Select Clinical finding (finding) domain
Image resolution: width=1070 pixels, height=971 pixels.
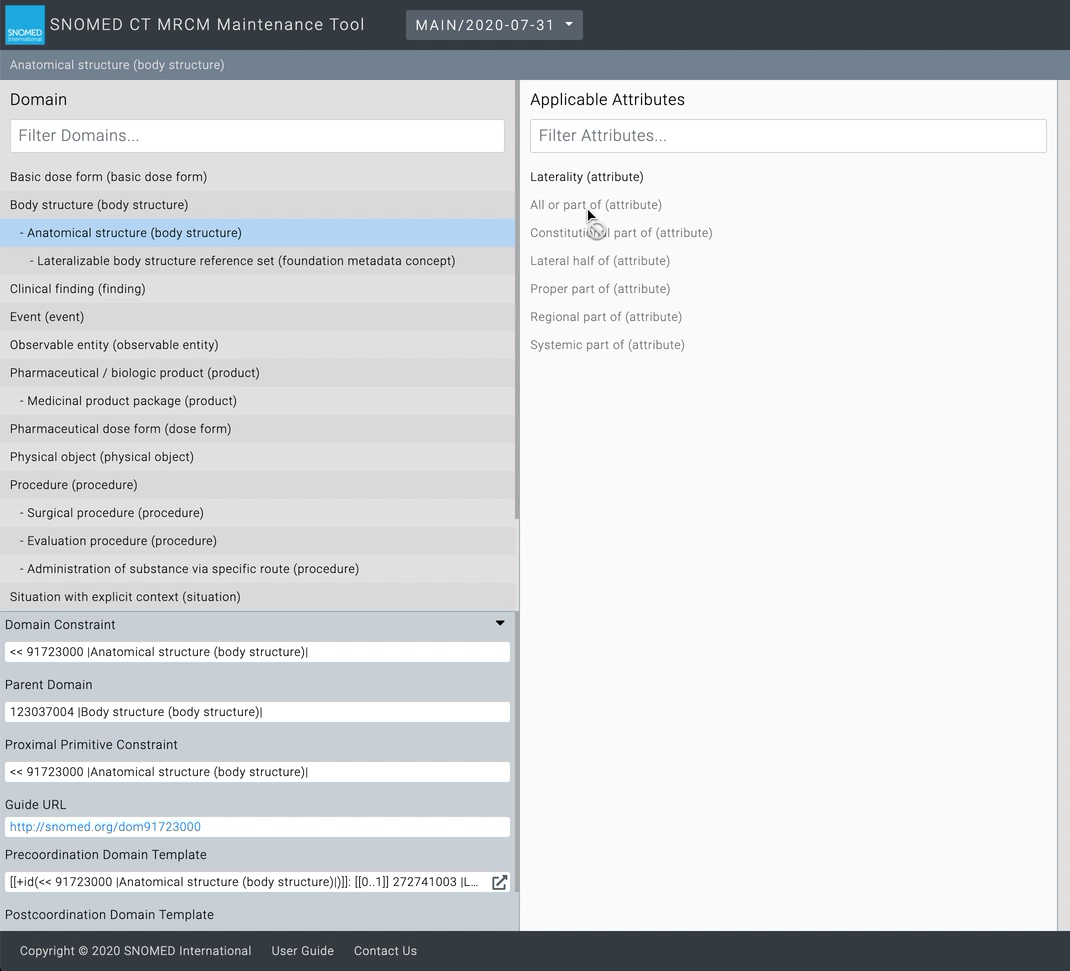click(x=257, y=289)
